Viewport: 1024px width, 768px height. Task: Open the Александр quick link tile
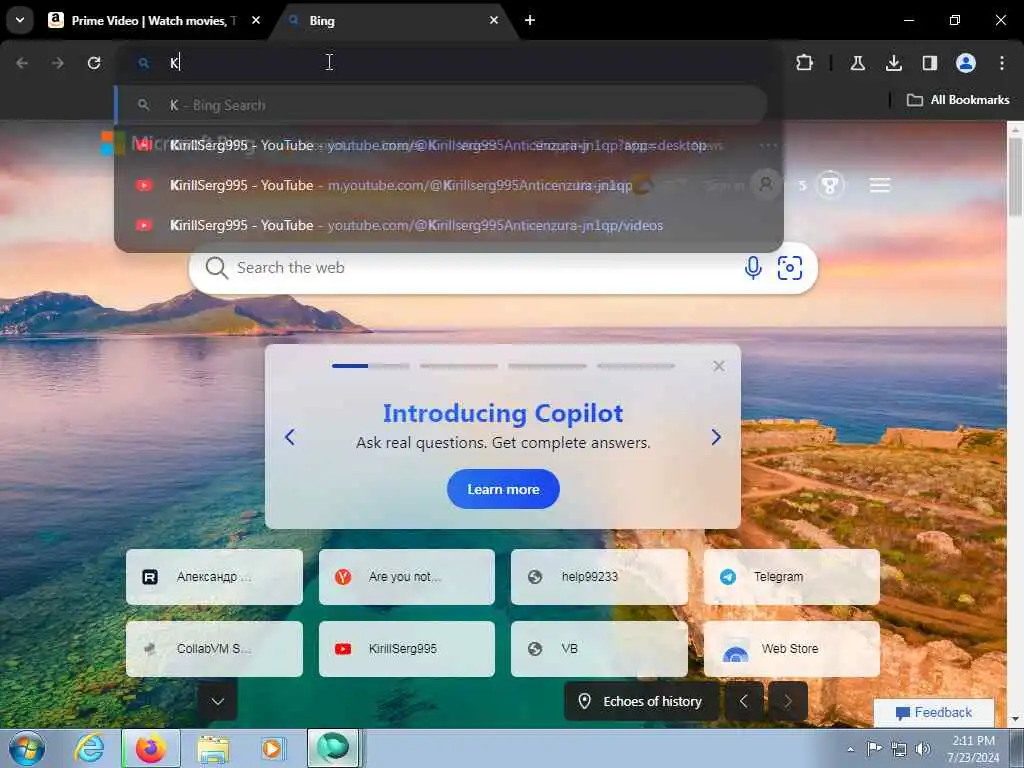[x=214, y=577]
